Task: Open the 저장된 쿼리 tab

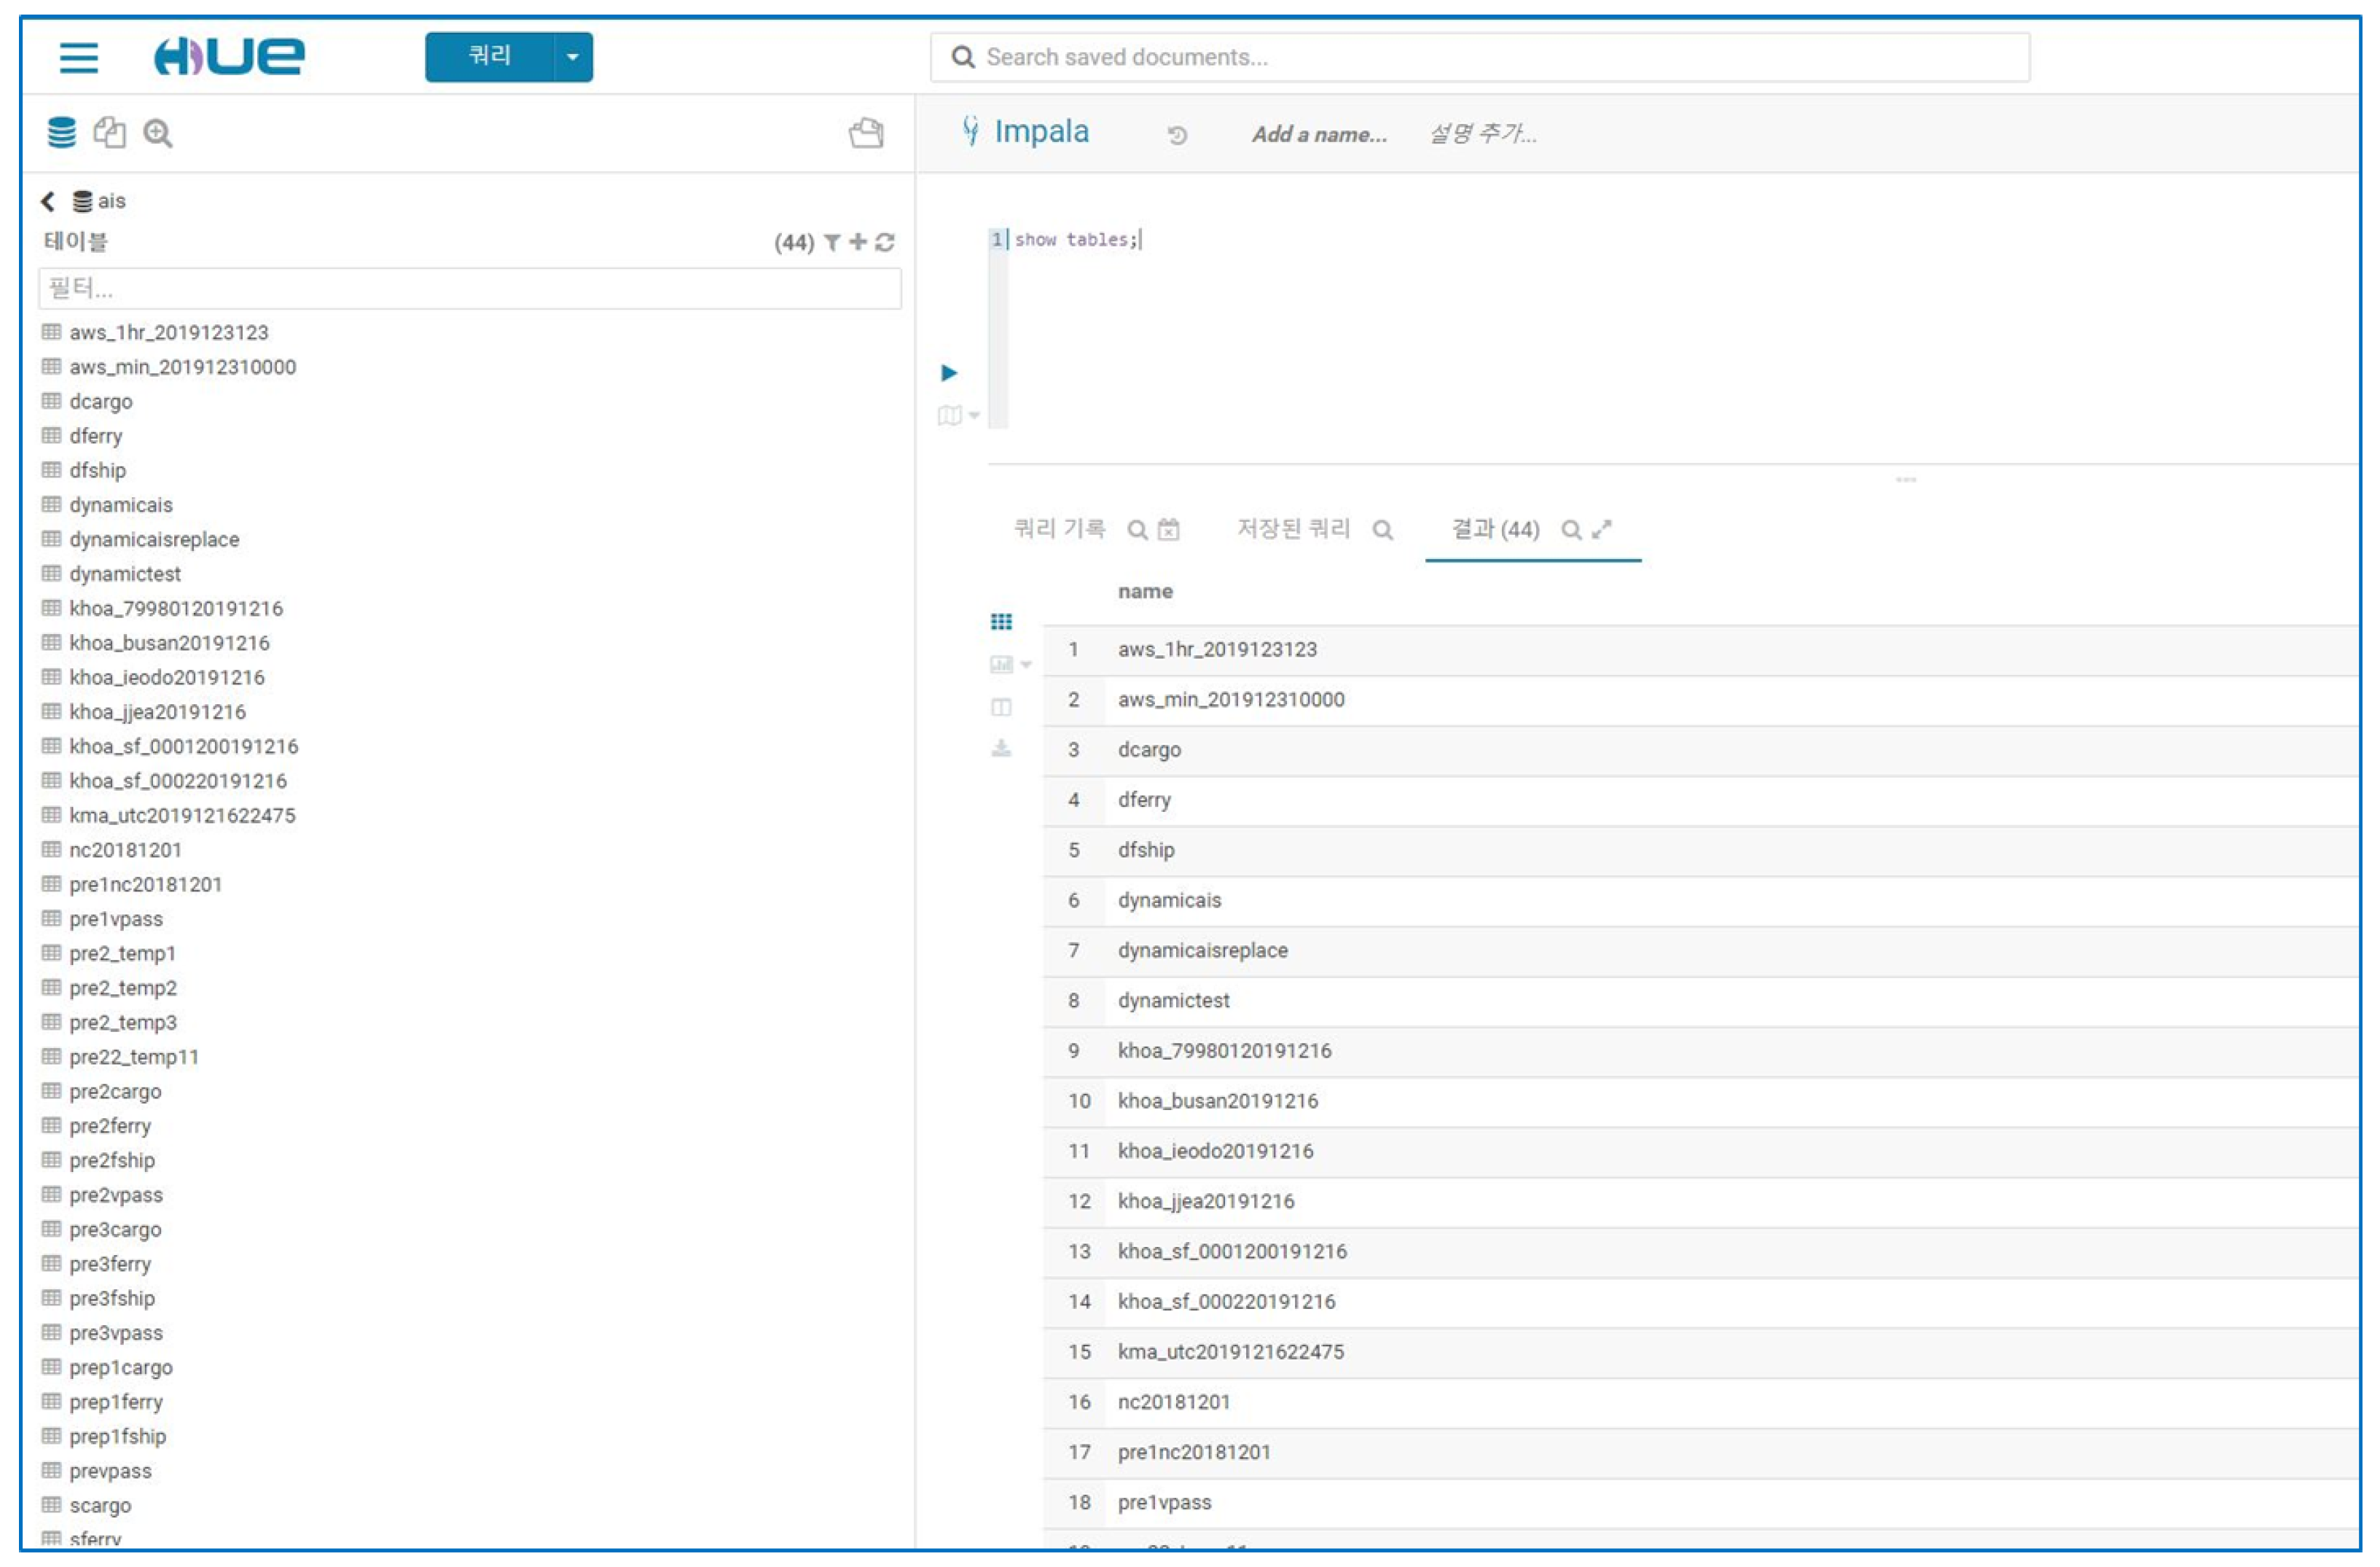Action: pyautogui.click(x=1293, y=529)
